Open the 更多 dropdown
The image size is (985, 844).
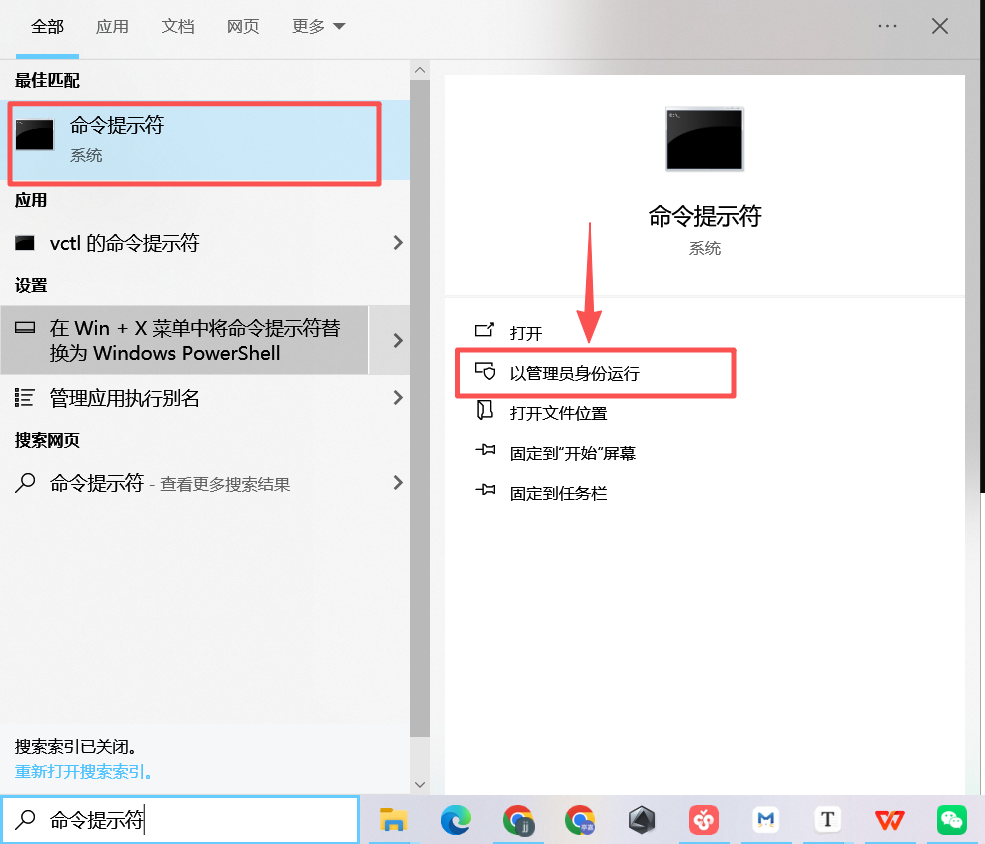pos(318,26)
